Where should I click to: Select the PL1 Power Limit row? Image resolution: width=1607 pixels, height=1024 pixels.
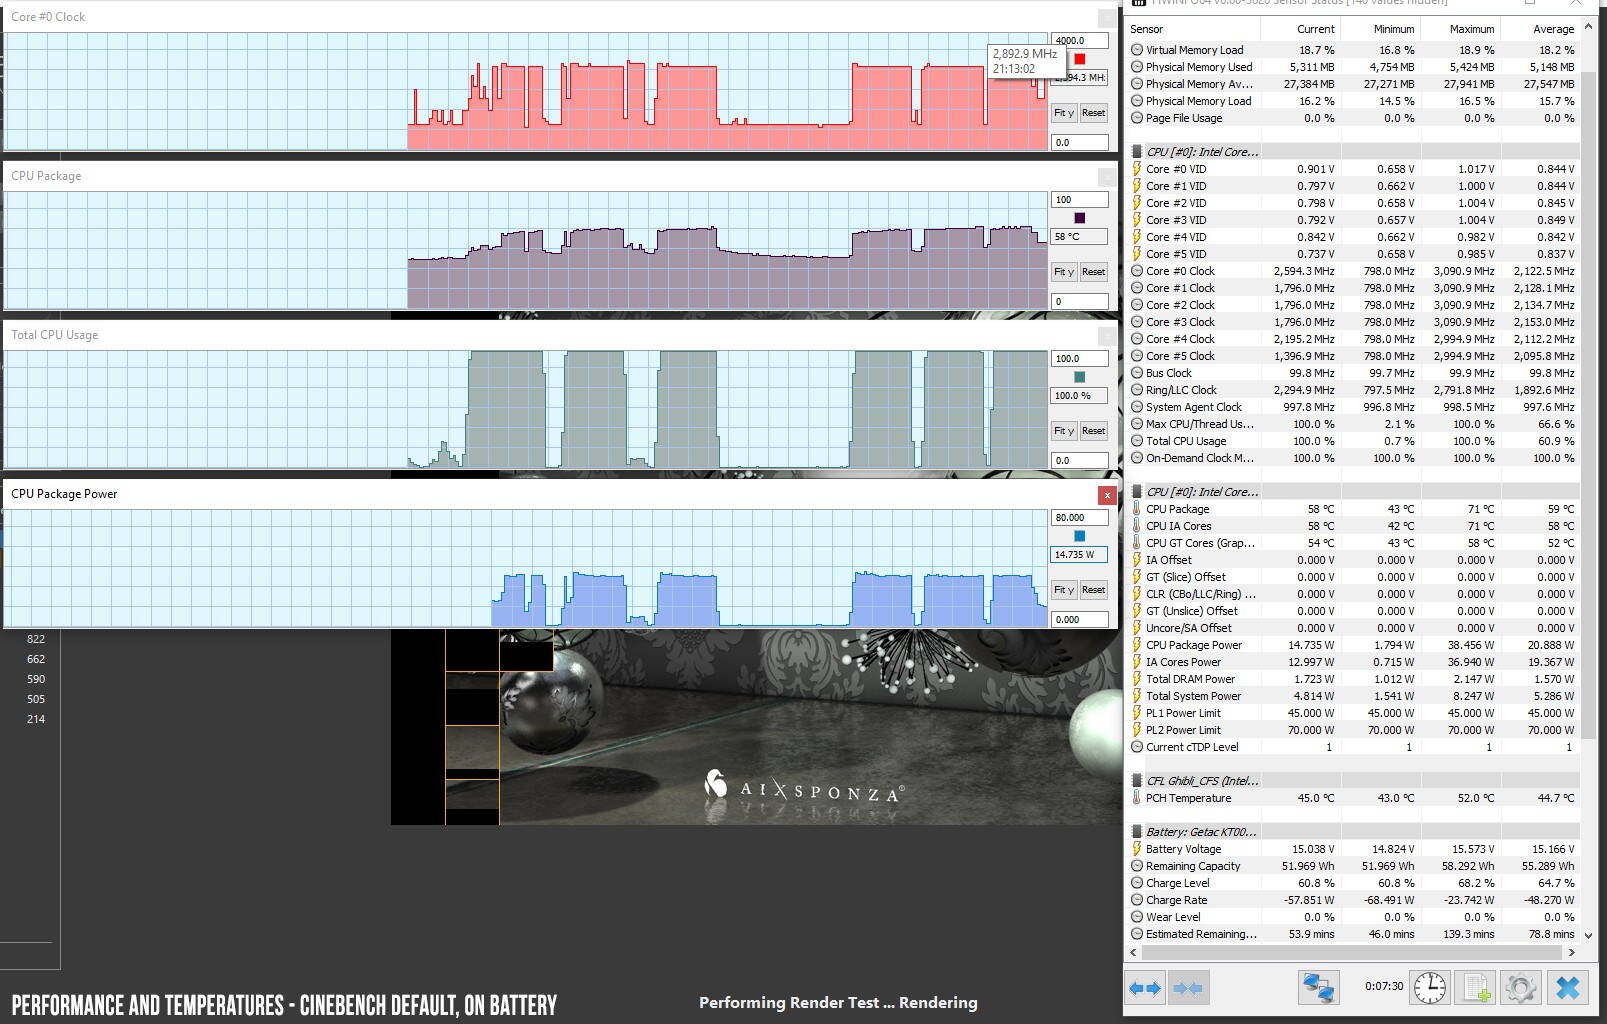(1352, 713)
